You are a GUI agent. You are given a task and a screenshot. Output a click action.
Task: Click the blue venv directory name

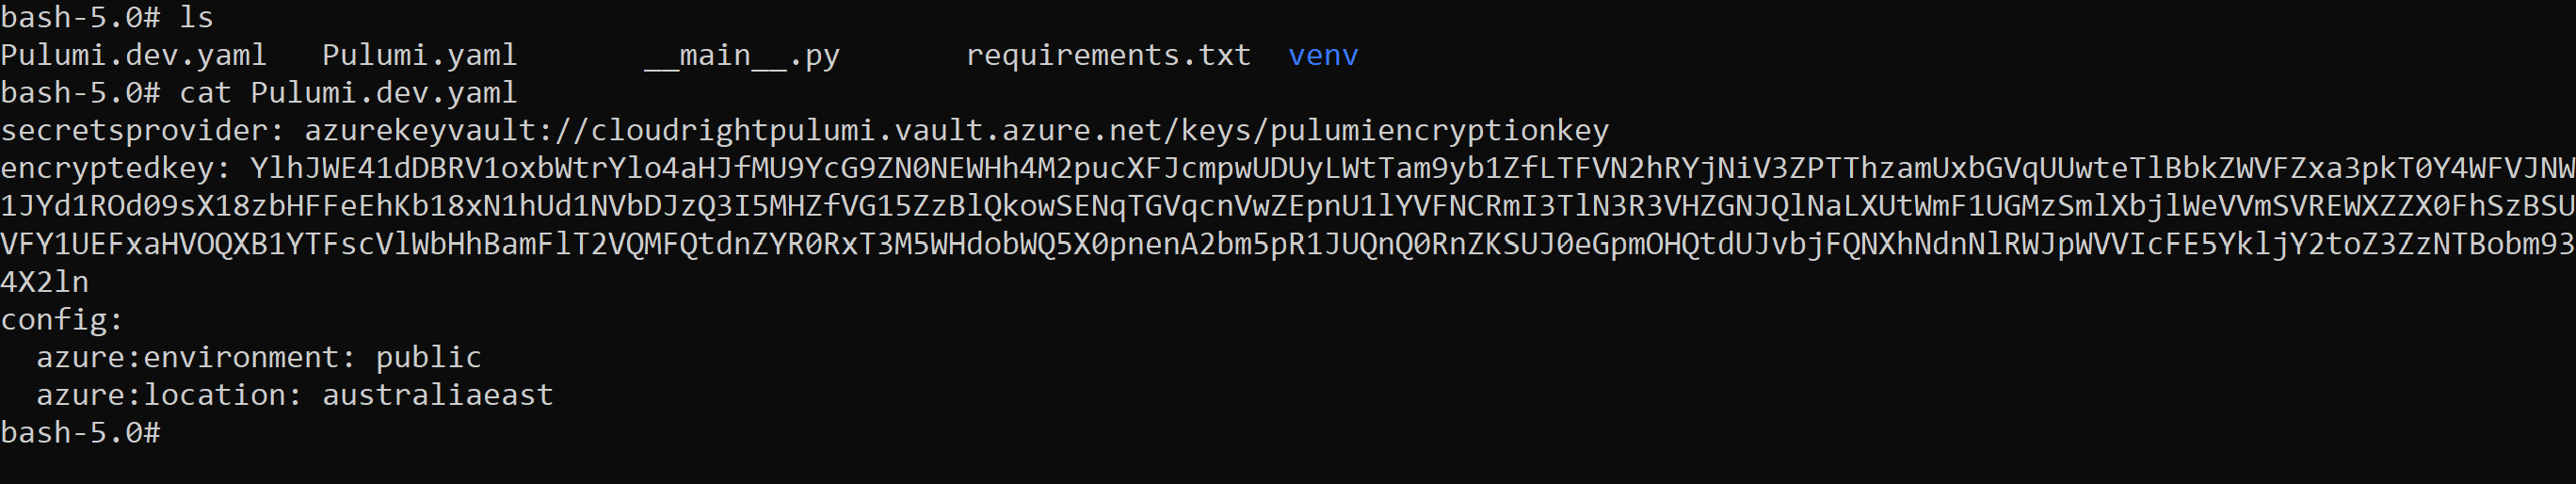[1323, 56]
